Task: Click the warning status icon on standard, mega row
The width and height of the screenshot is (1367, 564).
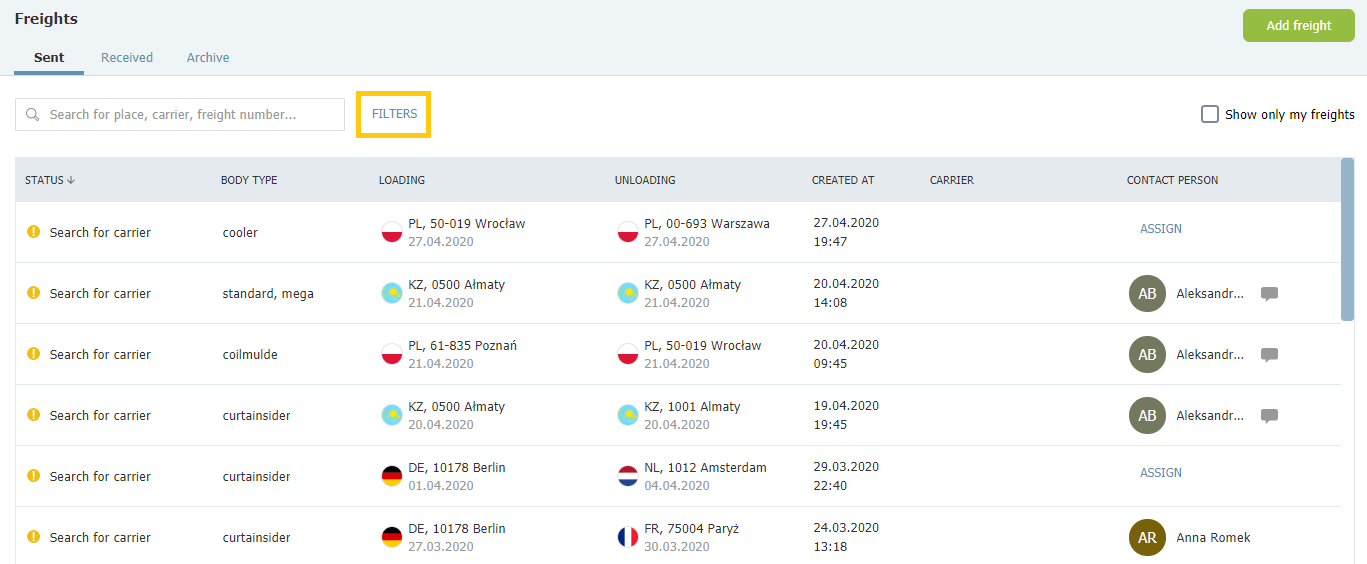Action: tap(33, 293)
